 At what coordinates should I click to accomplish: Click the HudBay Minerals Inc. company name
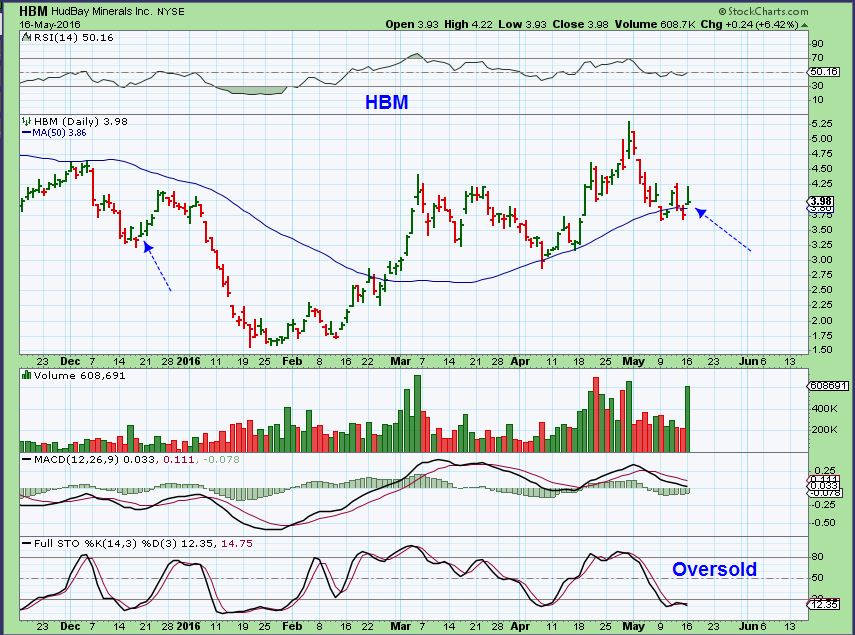[x=101, y=11]
